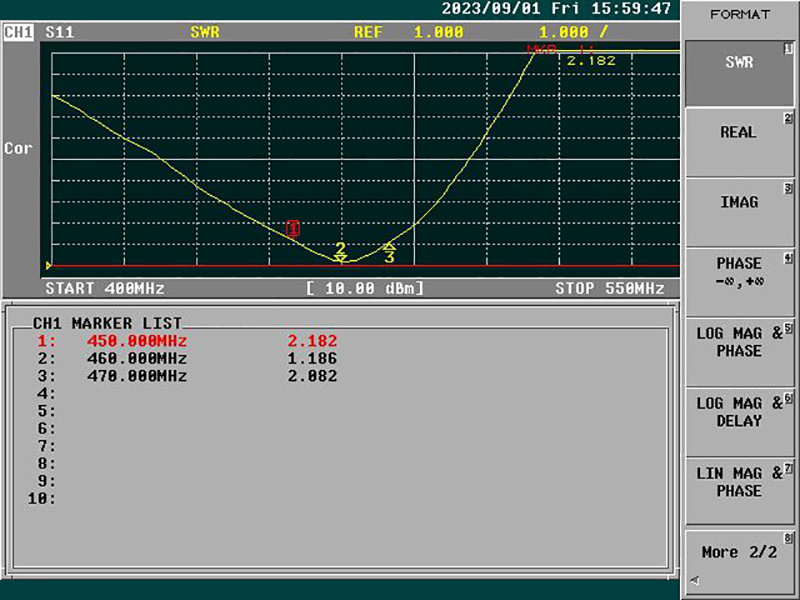Select marker list row 470.000MHz
Viewport: 800px width, 600px height.
(x=187, y=376)
